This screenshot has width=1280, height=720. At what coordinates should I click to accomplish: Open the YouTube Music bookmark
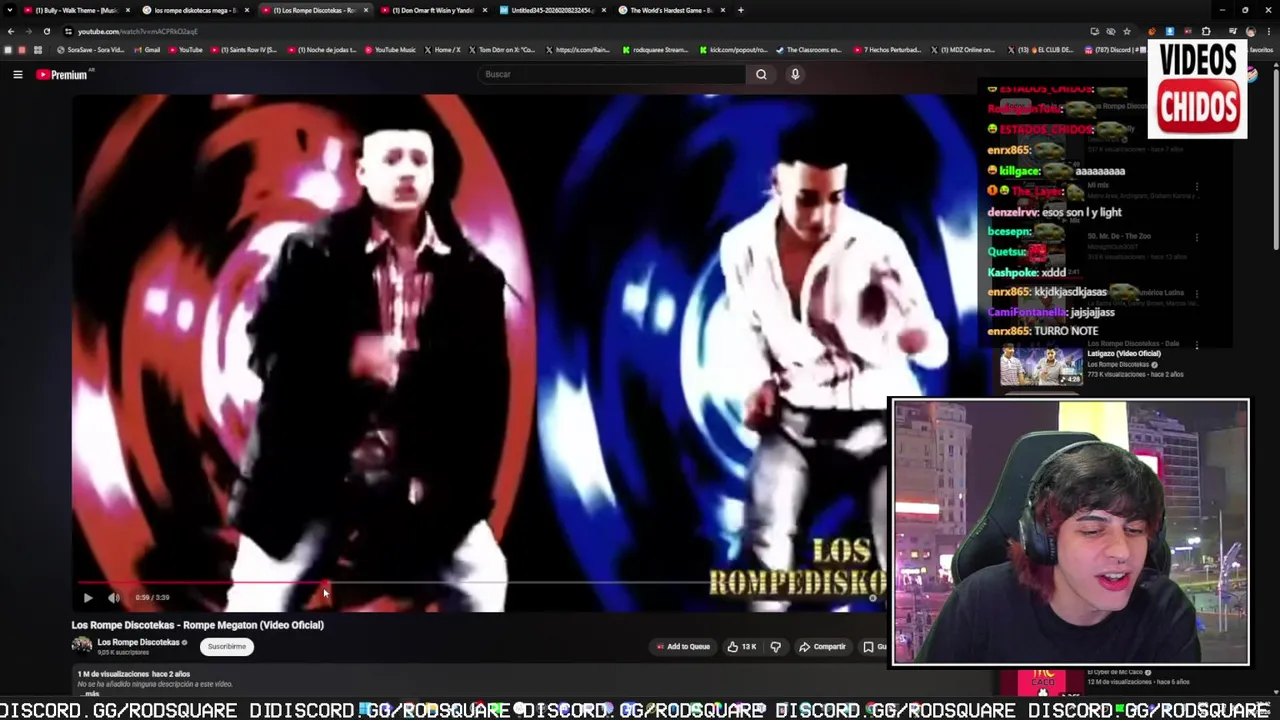click(x=390, y=50)
